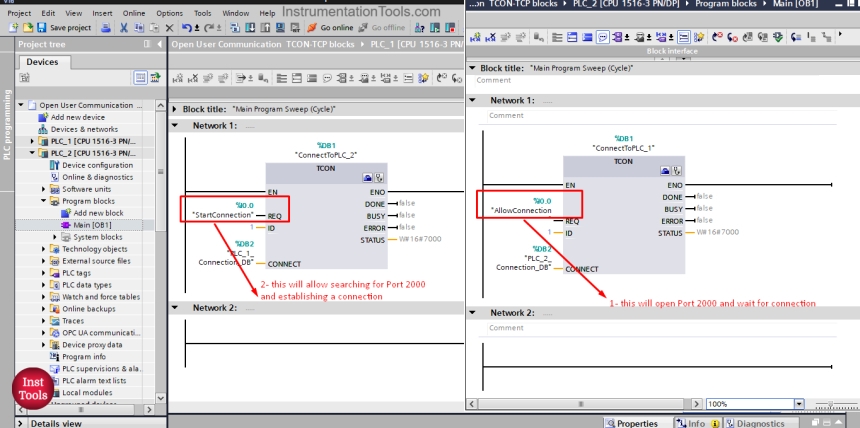Expand the PLC tags folder
The image size is (860, 428).
click(43, 273)
